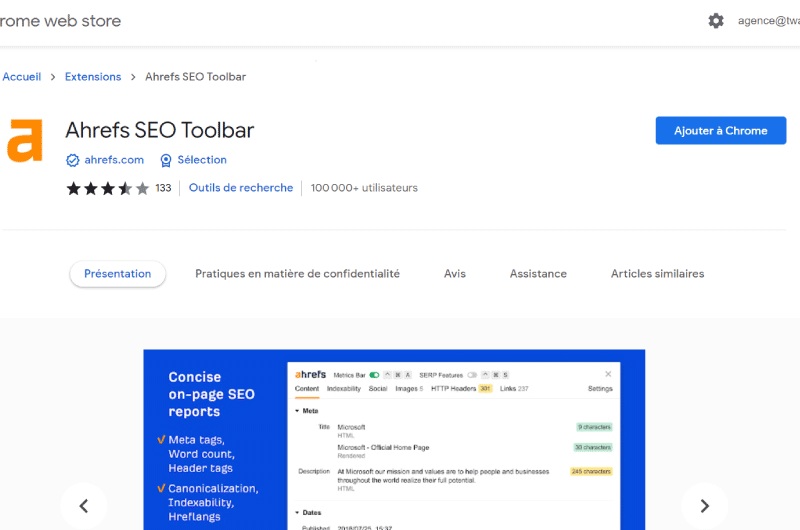Go to Accueil breadcrumb
800x530 pixels.
tap(21, 77)
